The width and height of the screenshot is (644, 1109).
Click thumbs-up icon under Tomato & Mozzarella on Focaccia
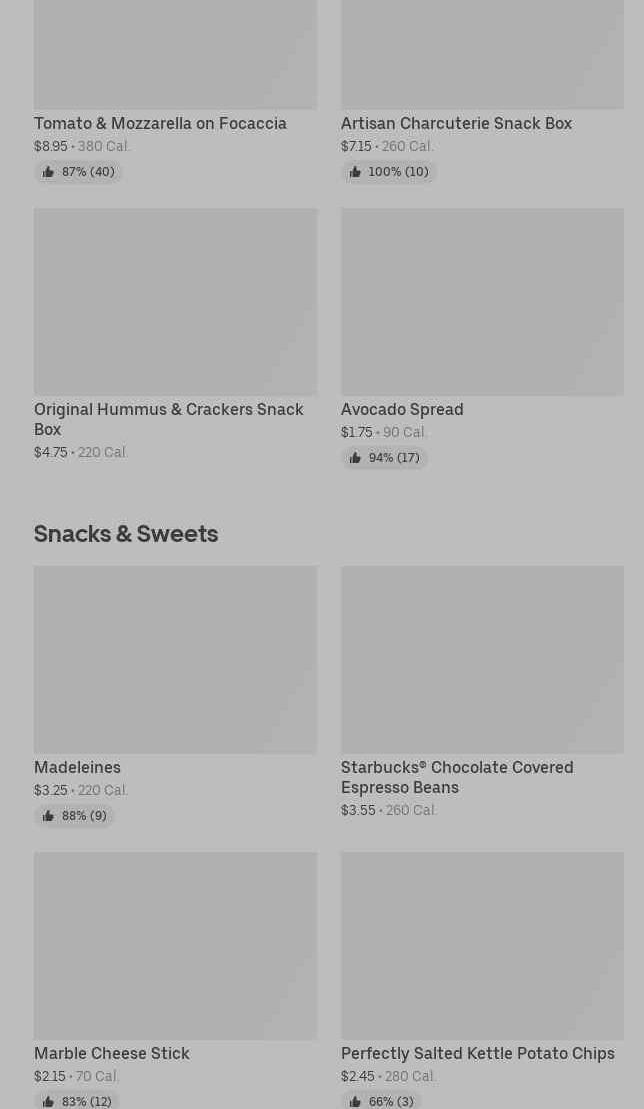coord(48,172)
